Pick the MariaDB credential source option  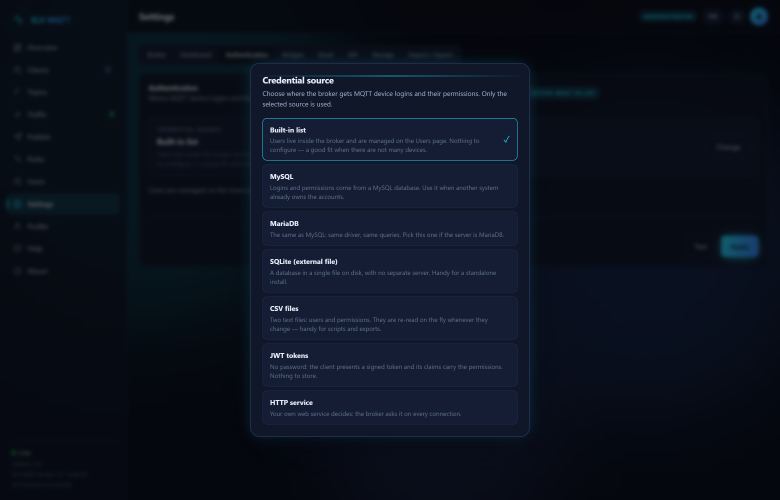coord(390,229)
